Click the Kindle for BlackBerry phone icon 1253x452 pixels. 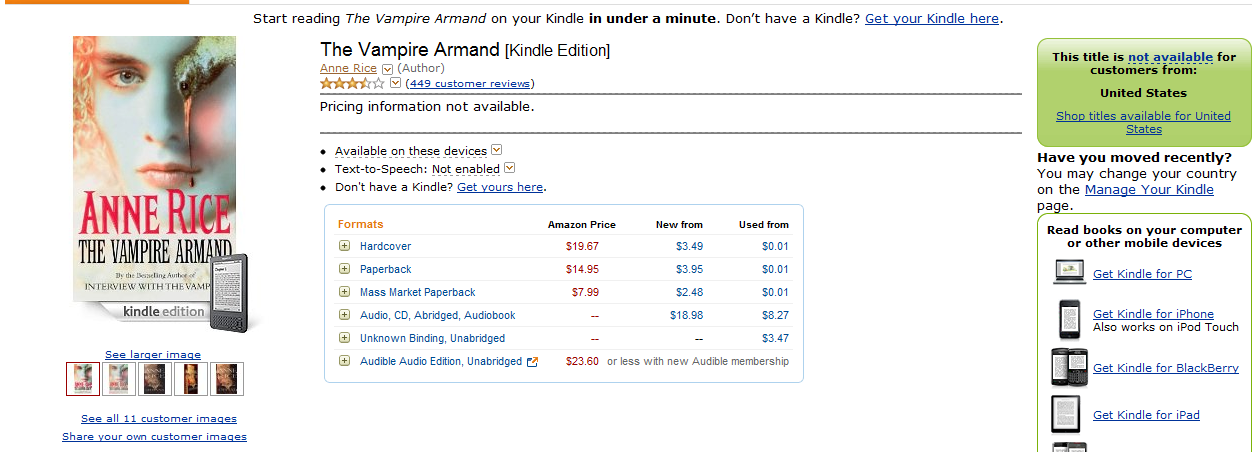tap(1069, 367)
